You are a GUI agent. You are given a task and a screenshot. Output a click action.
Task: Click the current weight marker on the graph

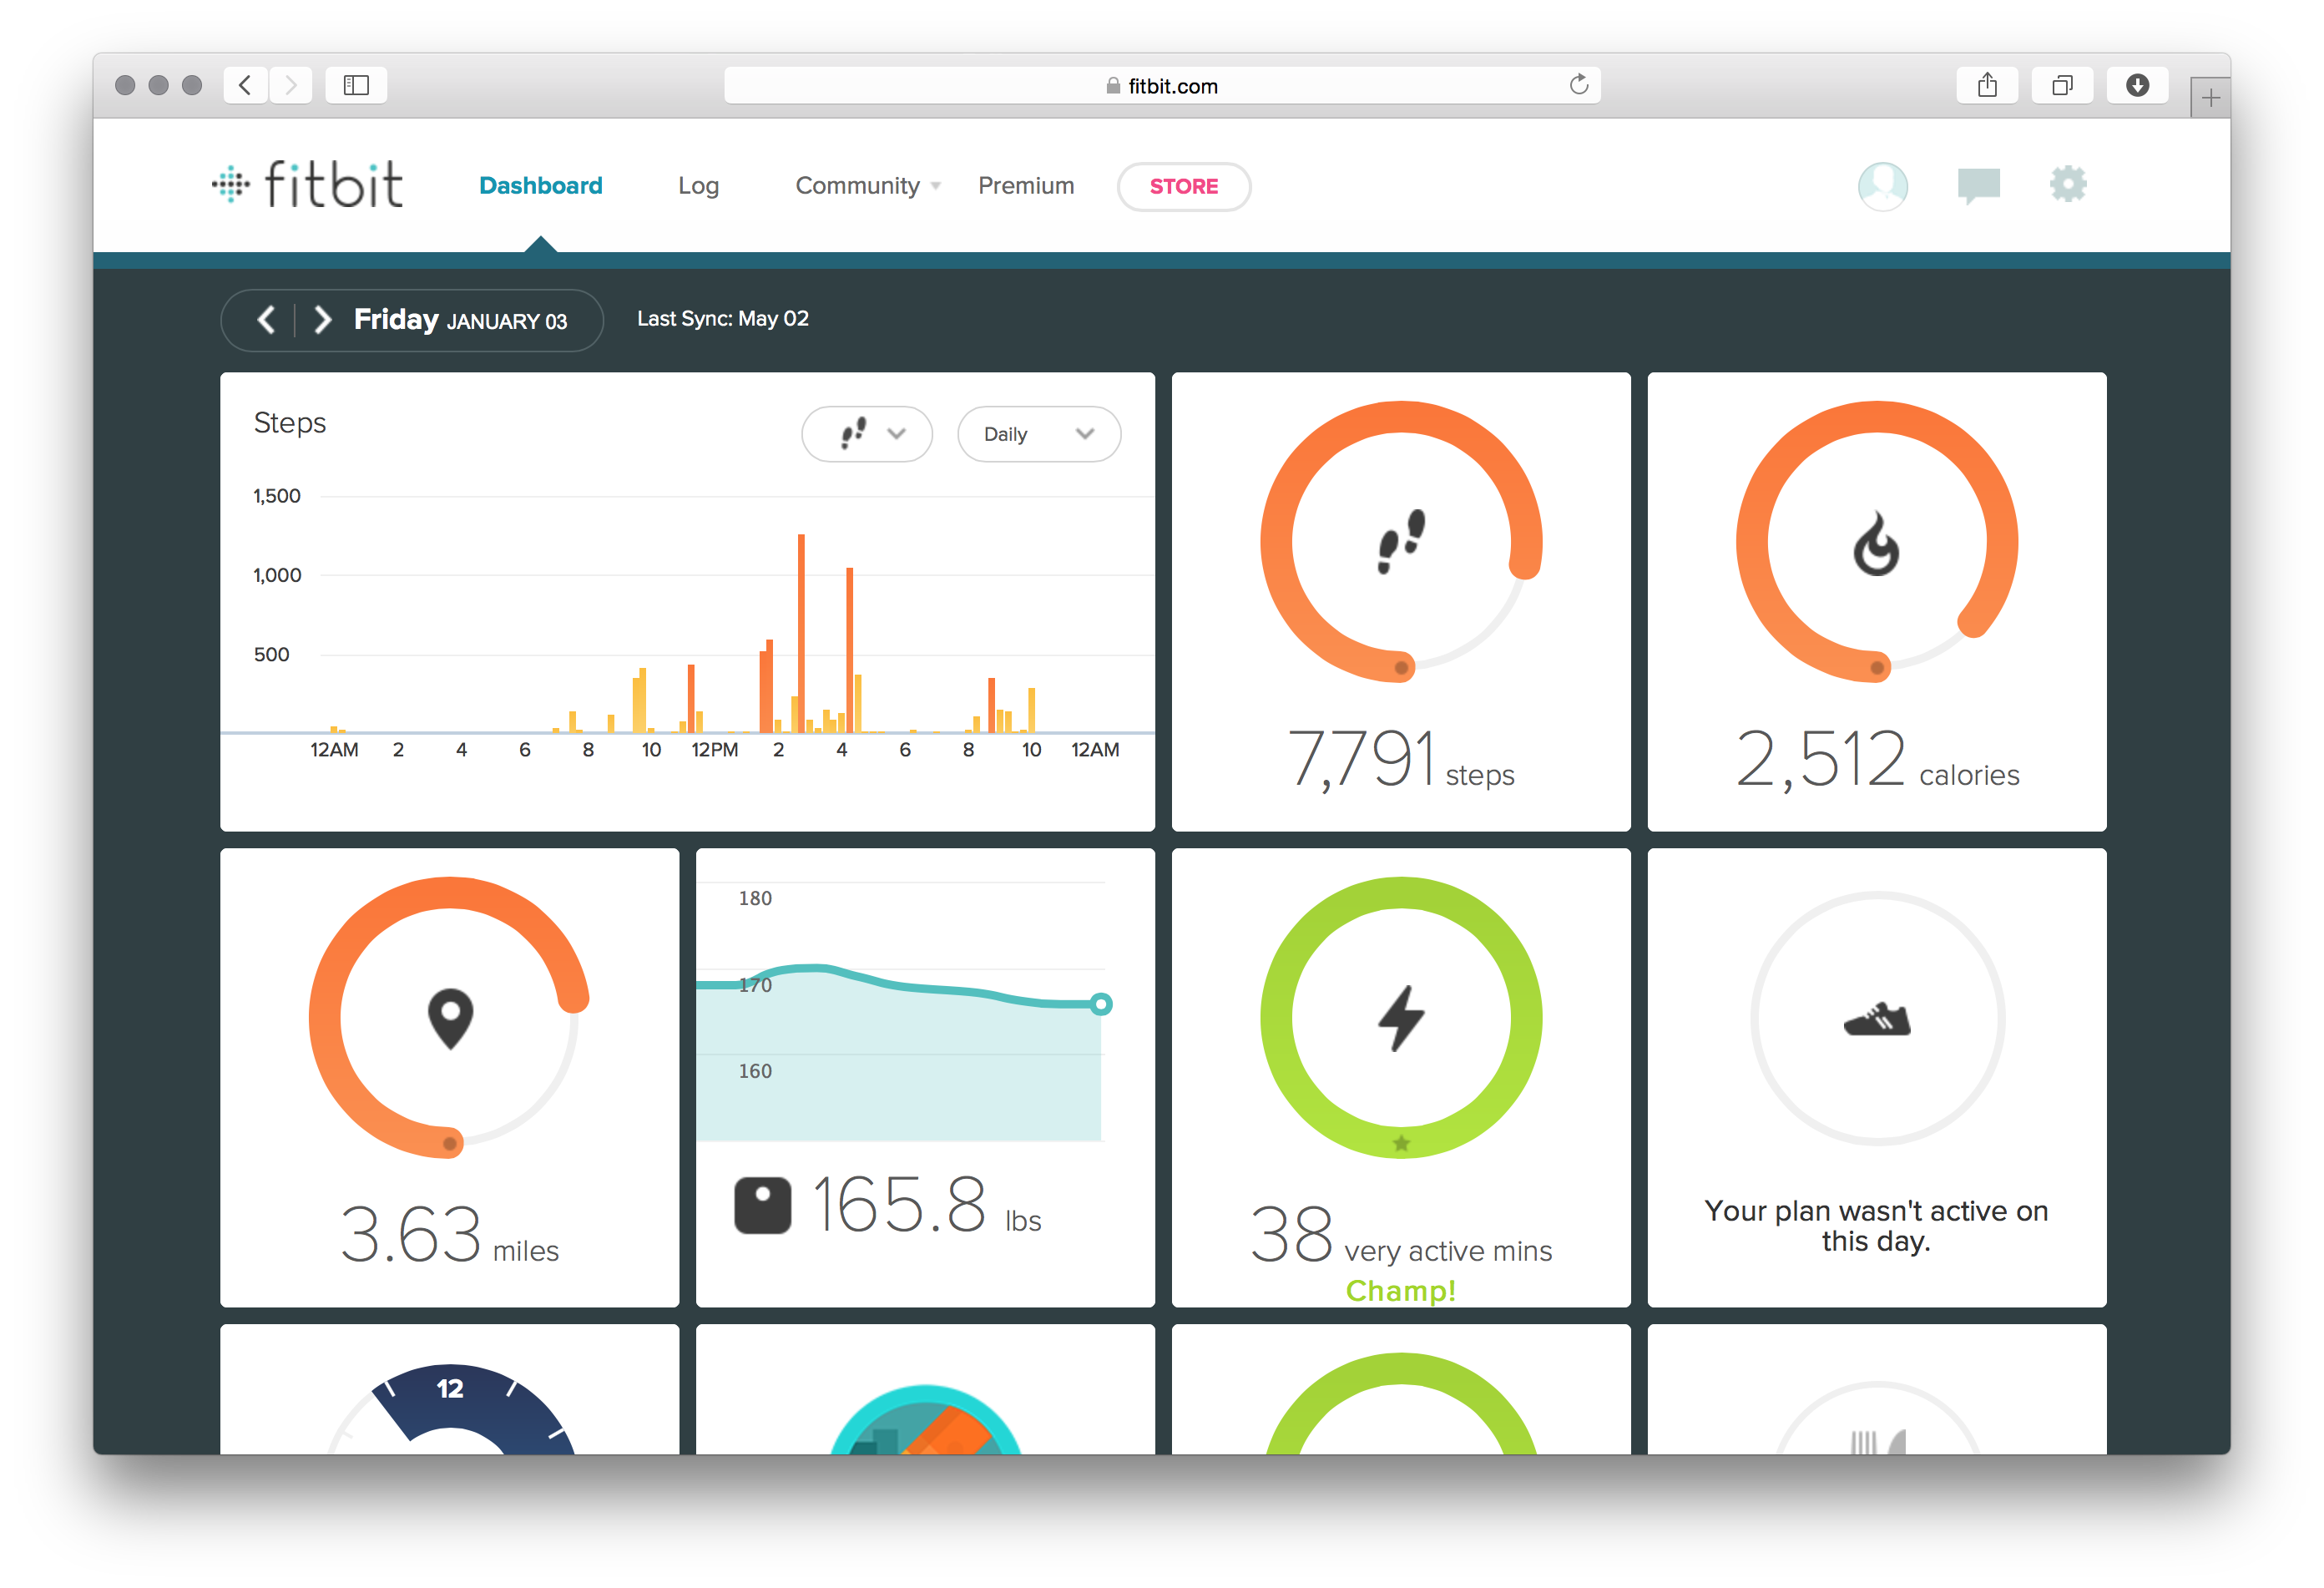coord(1101,1004)
